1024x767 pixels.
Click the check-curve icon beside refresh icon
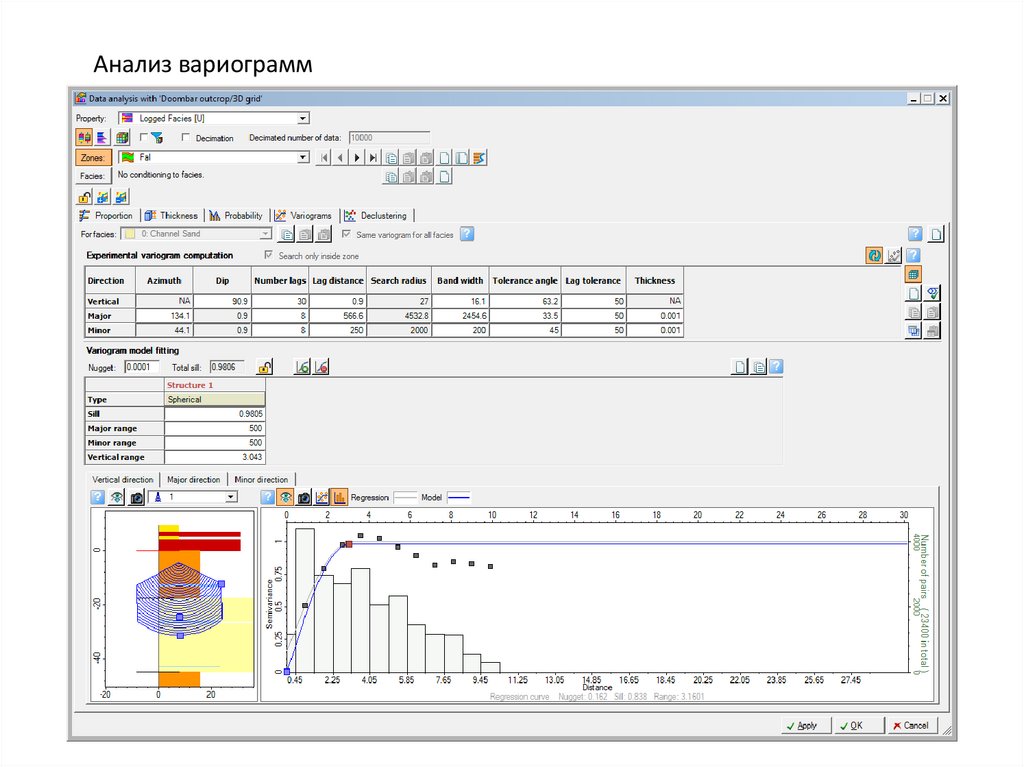893,255
